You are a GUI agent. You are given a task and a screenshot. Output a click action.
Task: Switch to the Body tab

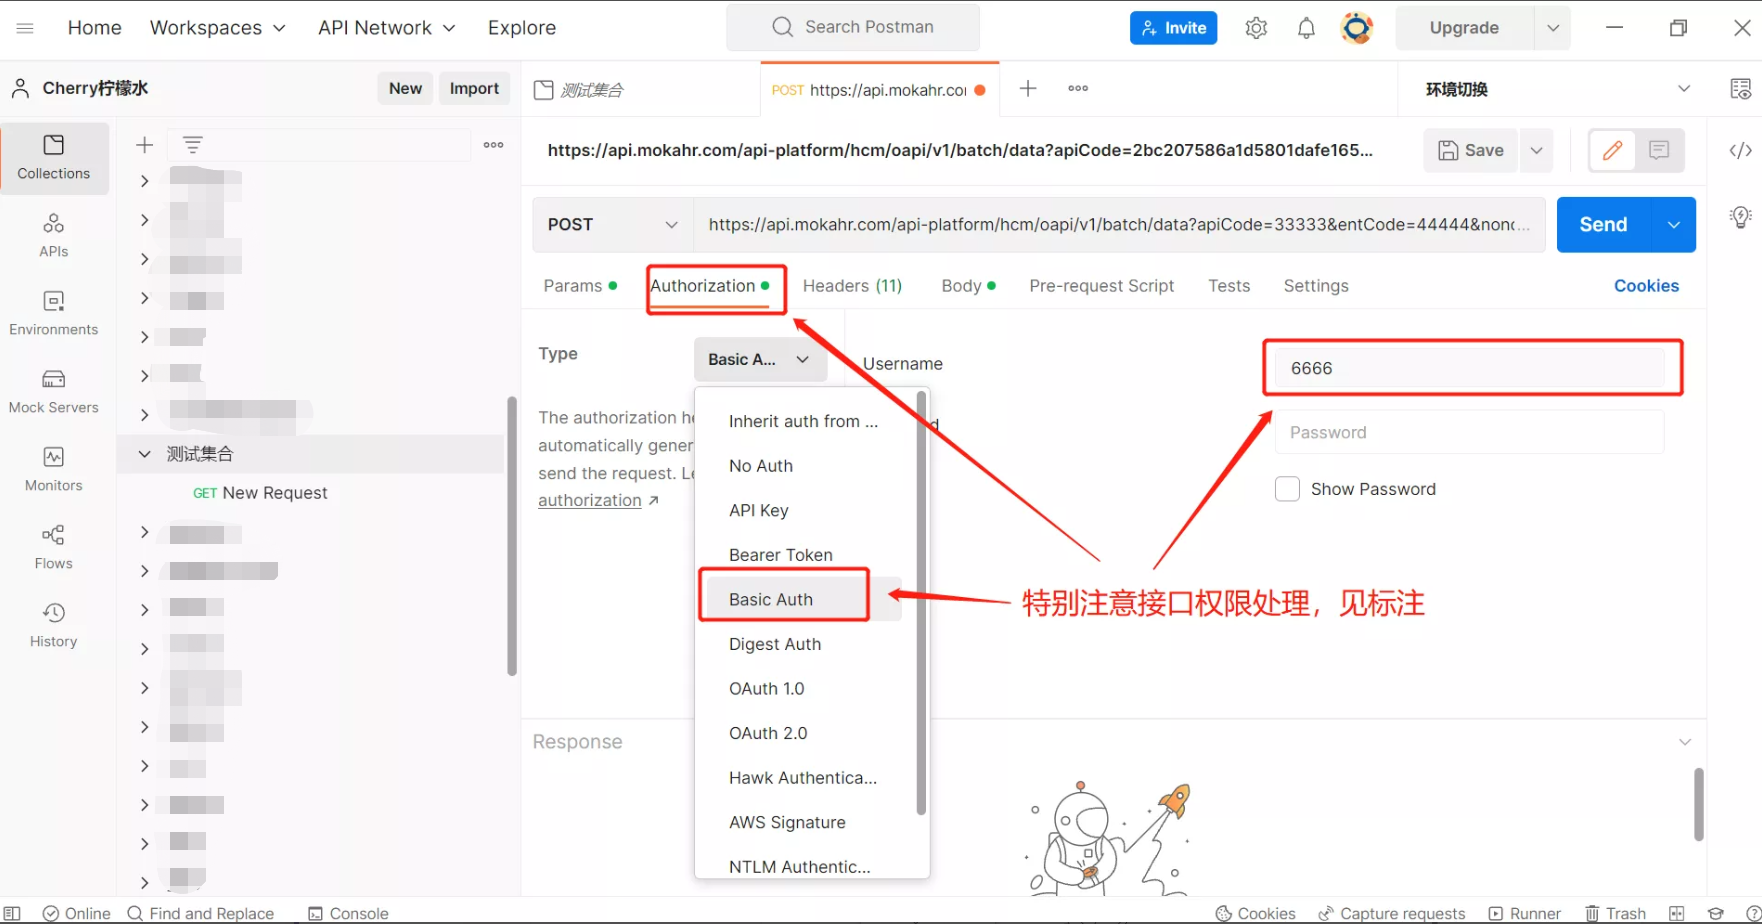click(968, 286)
